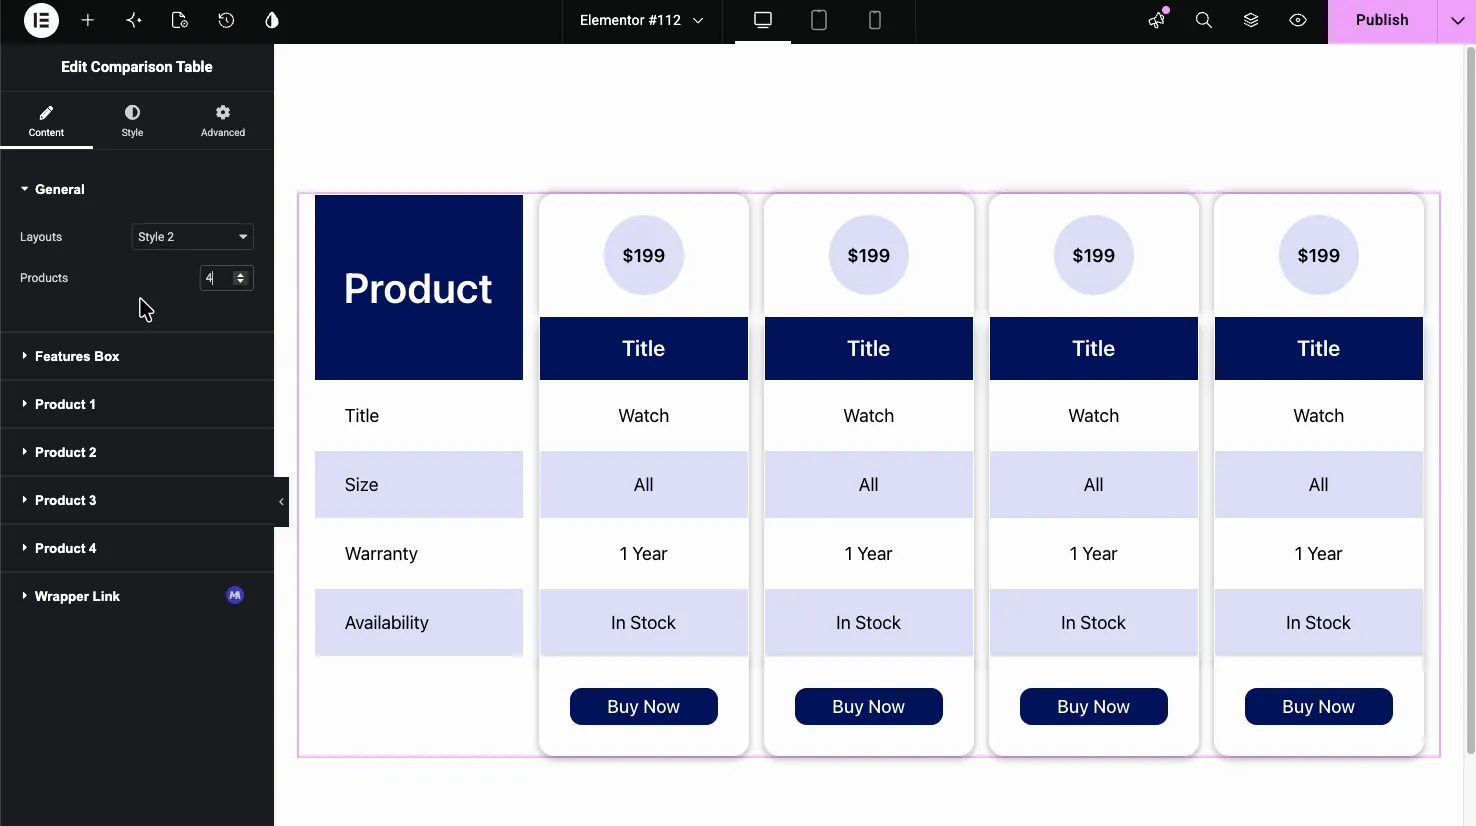Open the what's new megaphone icon
1476x826 pixels.
[x=1157, y=20]
